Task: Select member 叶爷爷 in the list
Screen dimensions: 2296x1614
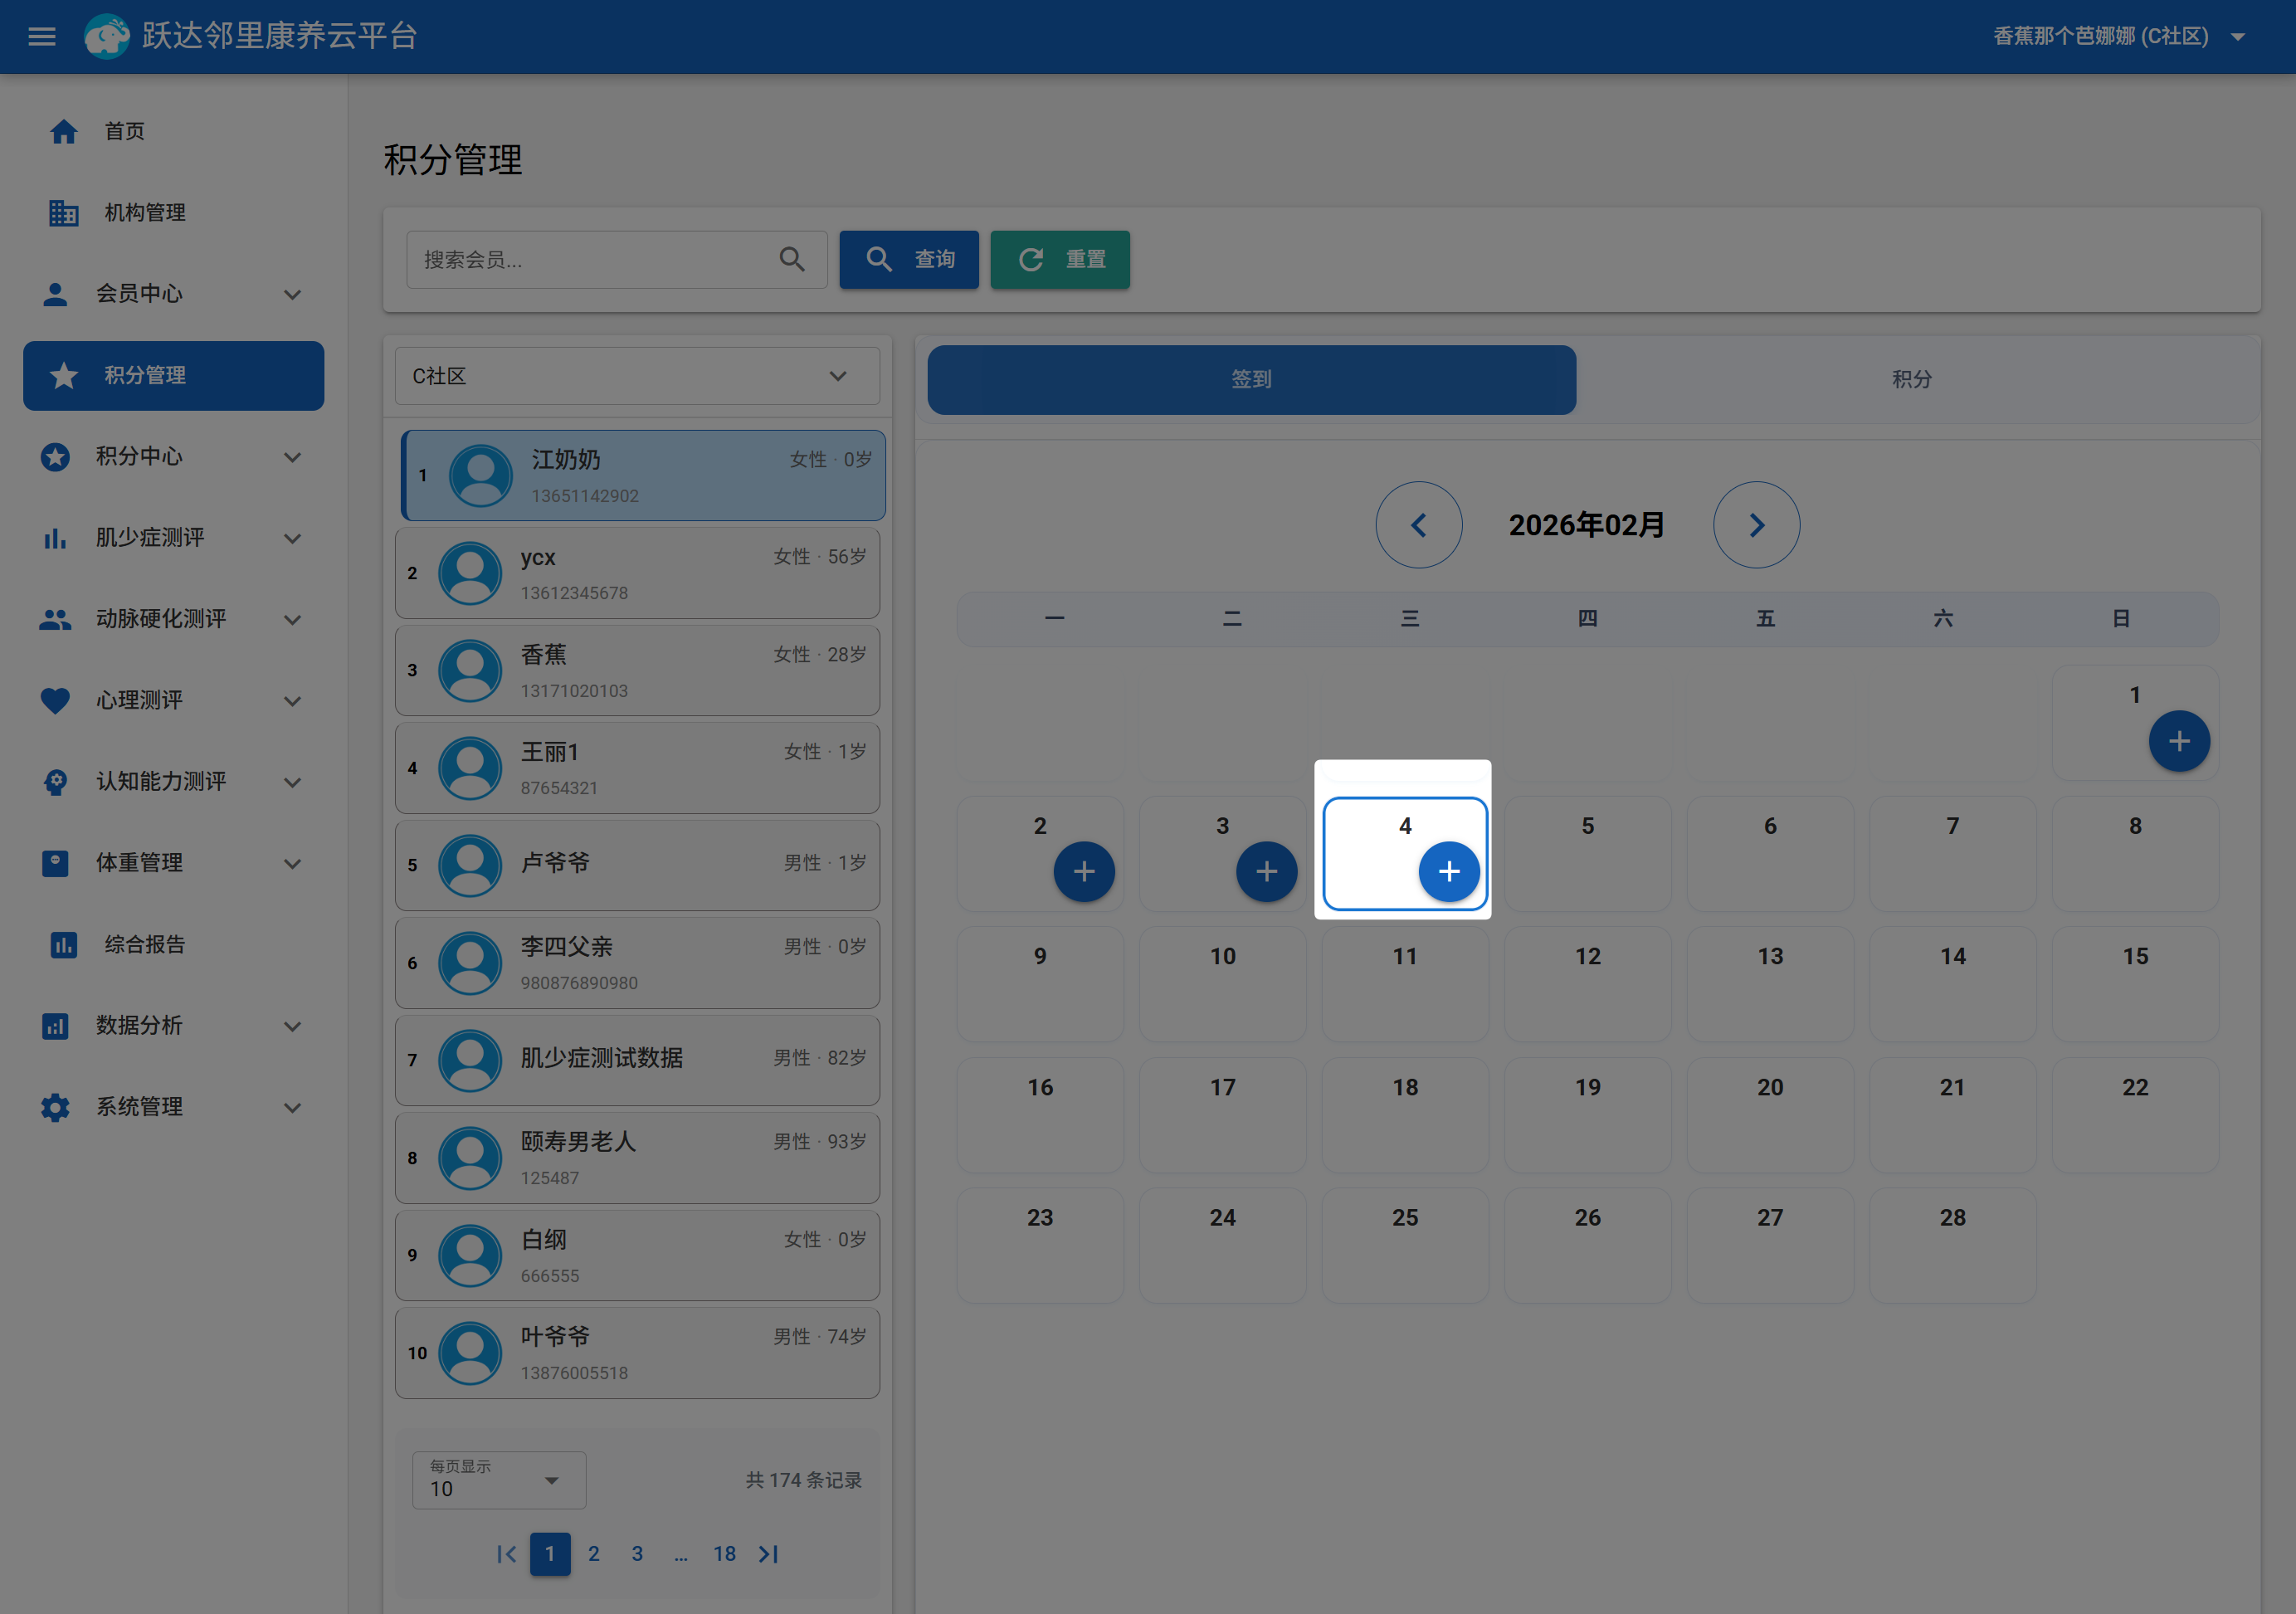Action: pos(637,1353)
